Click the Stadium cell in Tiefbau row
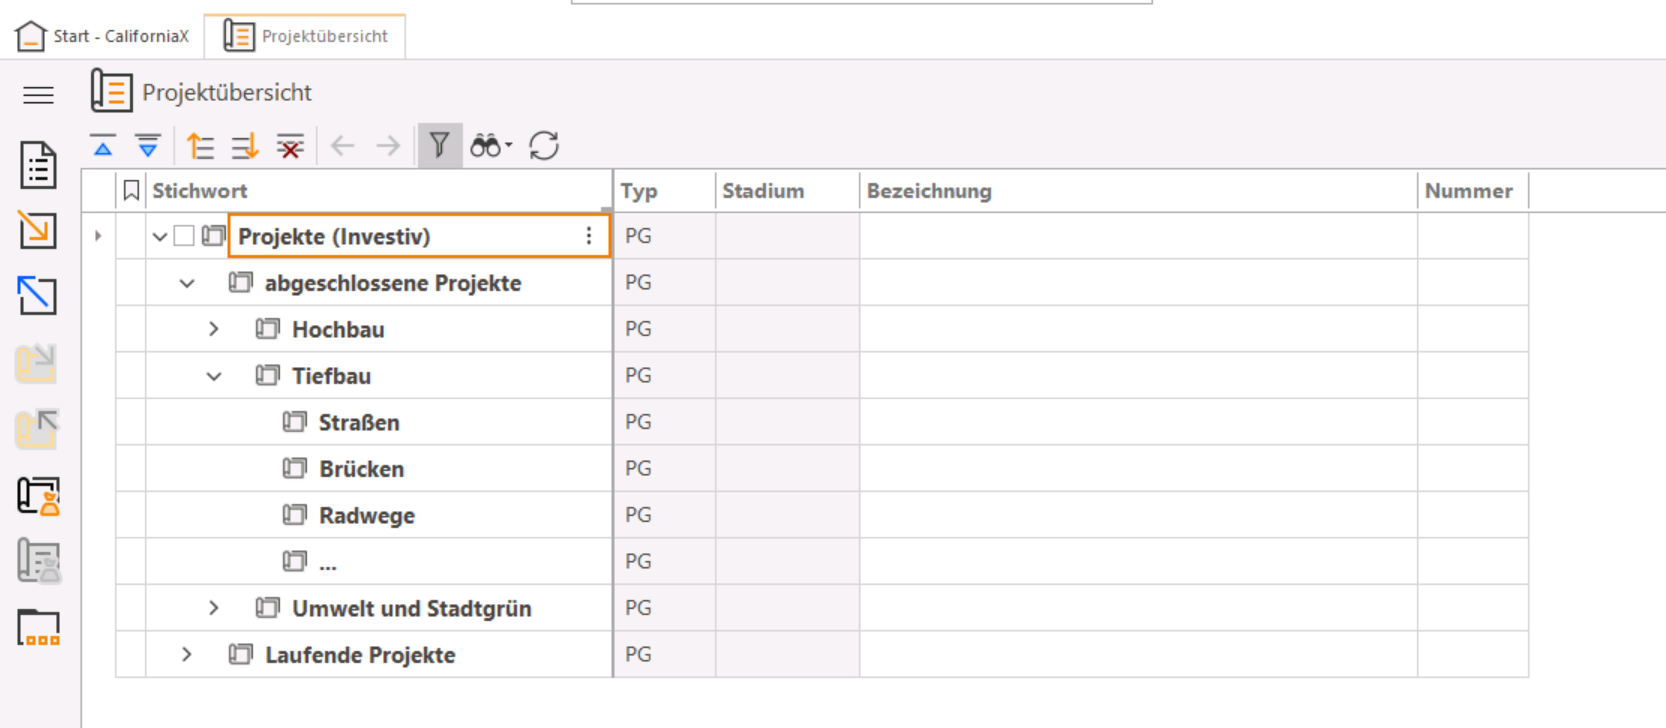 (x=788, y=376)
